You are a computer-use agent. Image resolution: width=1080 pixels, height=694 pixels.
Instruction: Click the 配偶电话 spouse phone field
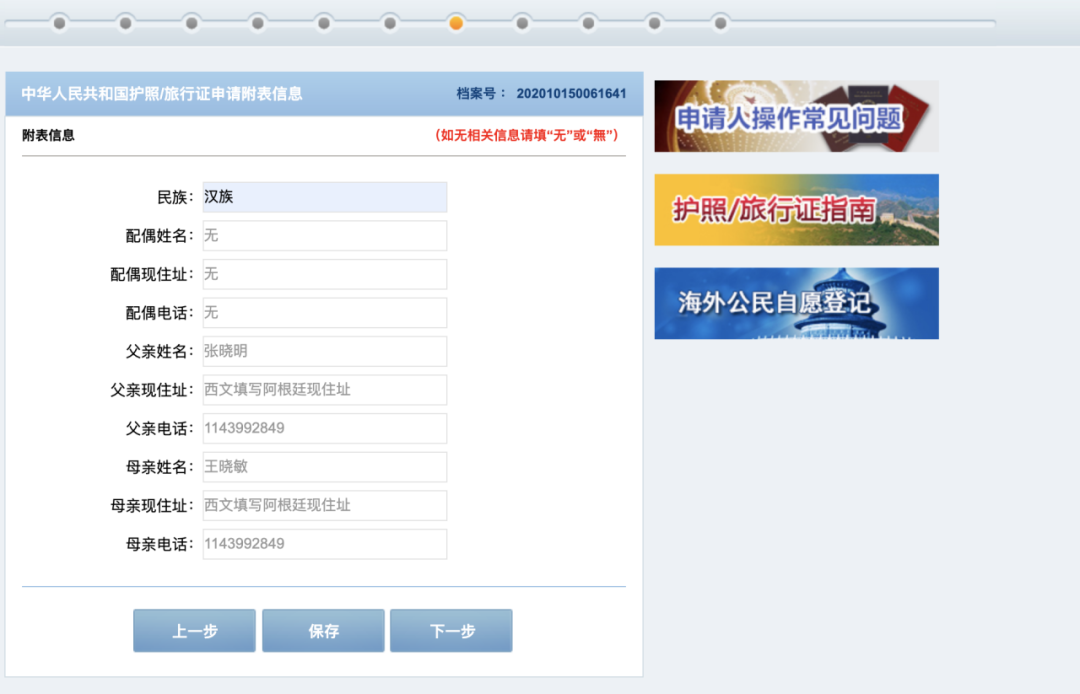322,312
